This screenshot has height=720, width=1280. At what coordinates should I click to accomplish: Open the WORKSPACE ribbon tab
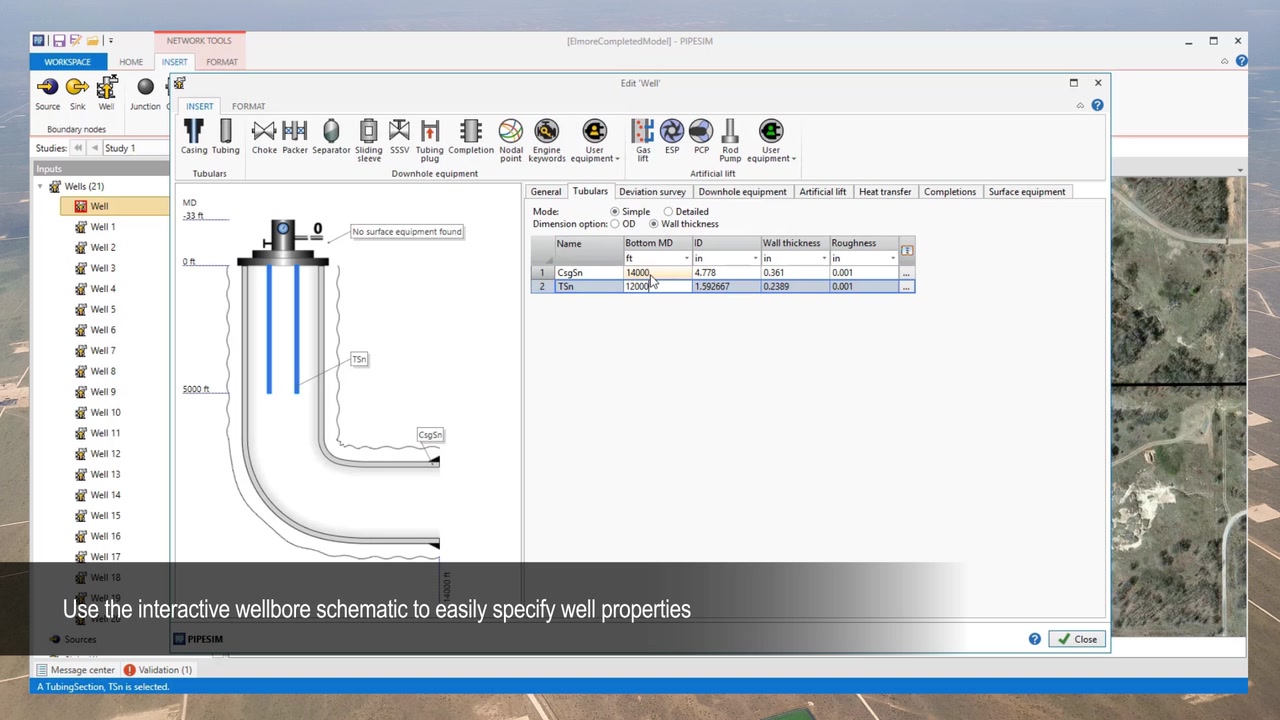67,62
